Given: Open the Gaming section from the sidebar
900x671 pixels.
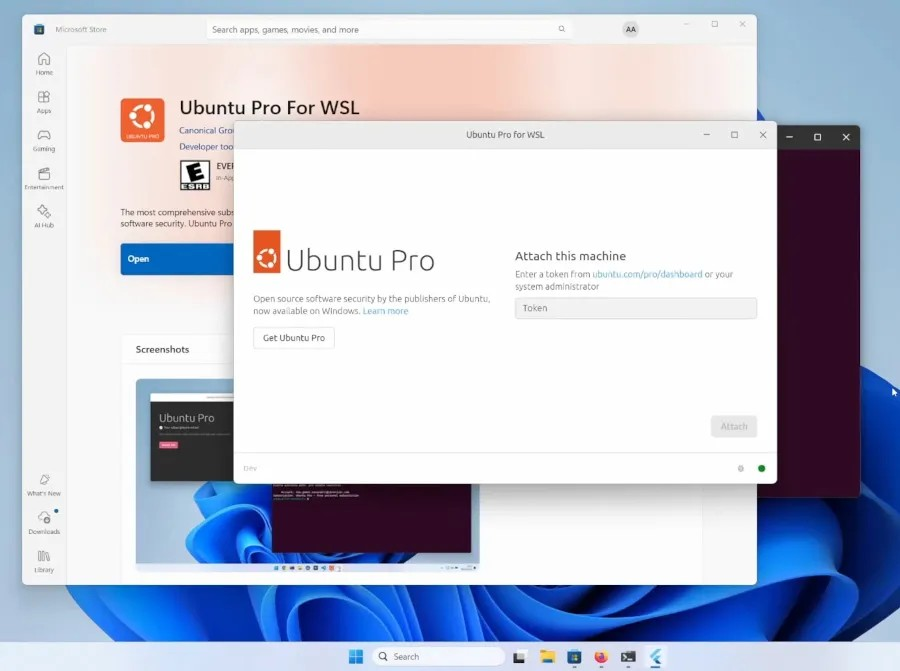Looking at the screenshot, I should (43, 139).
